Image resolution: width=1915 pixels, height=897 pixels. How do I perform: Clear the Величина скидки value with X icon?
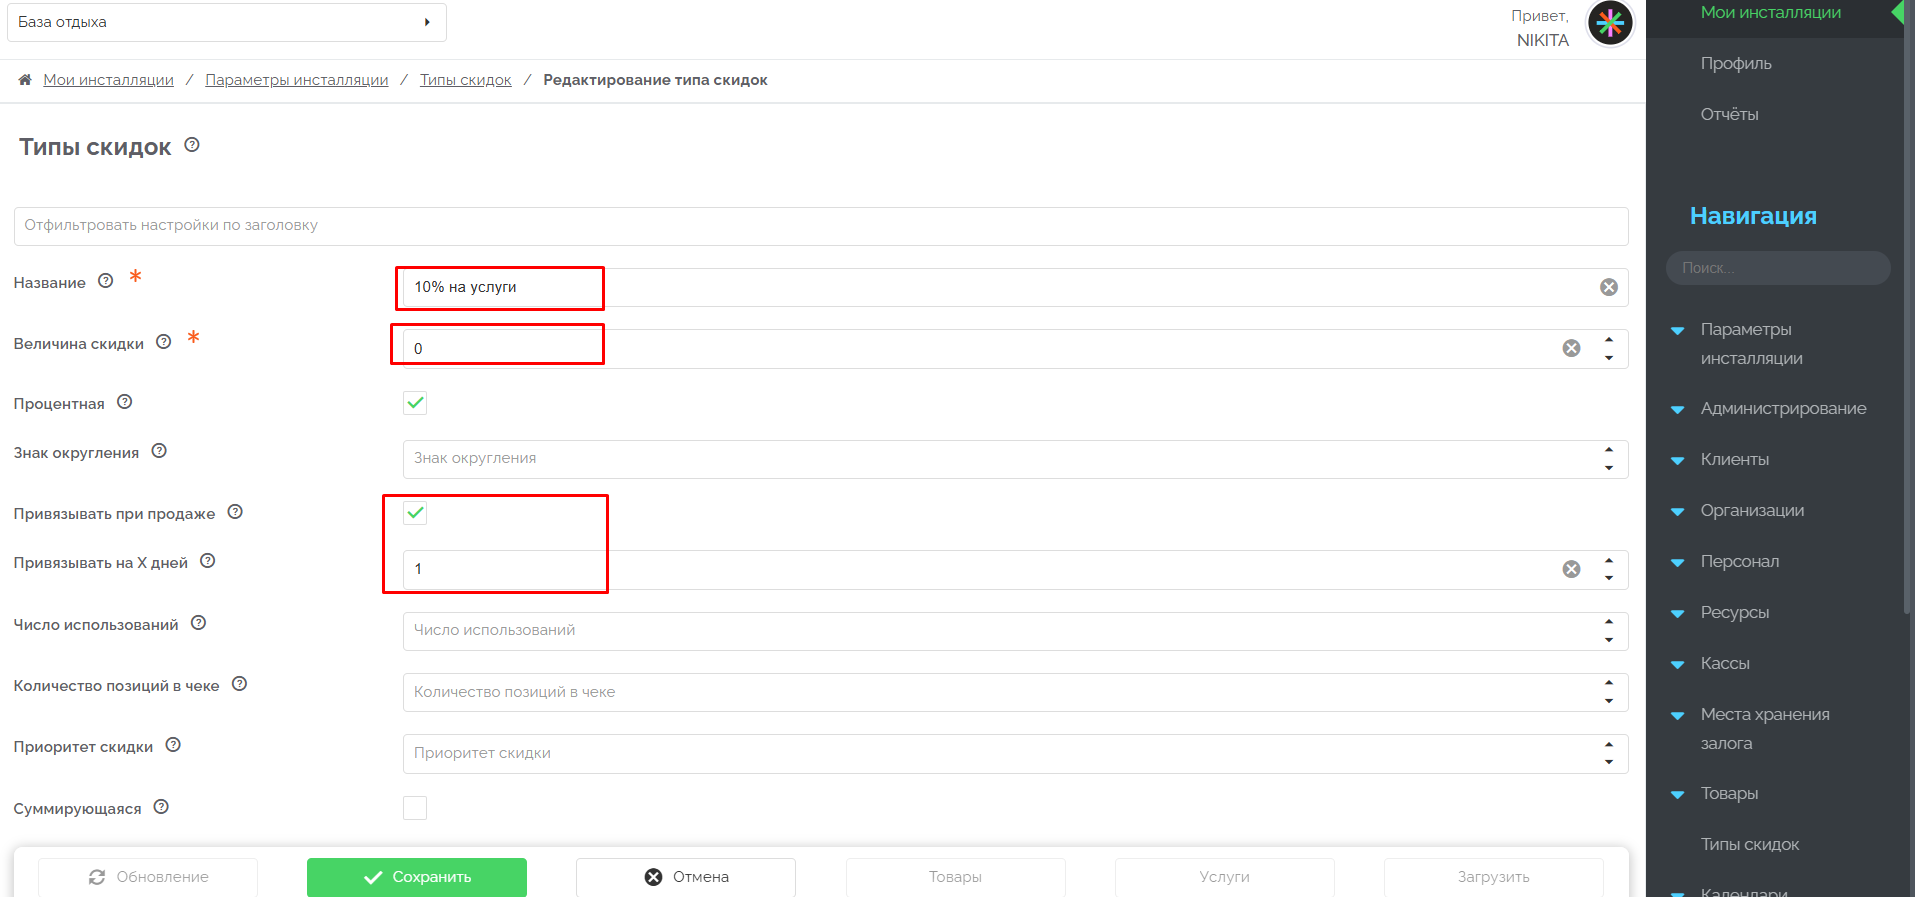pyautogui.click(x=1571, y=348)
